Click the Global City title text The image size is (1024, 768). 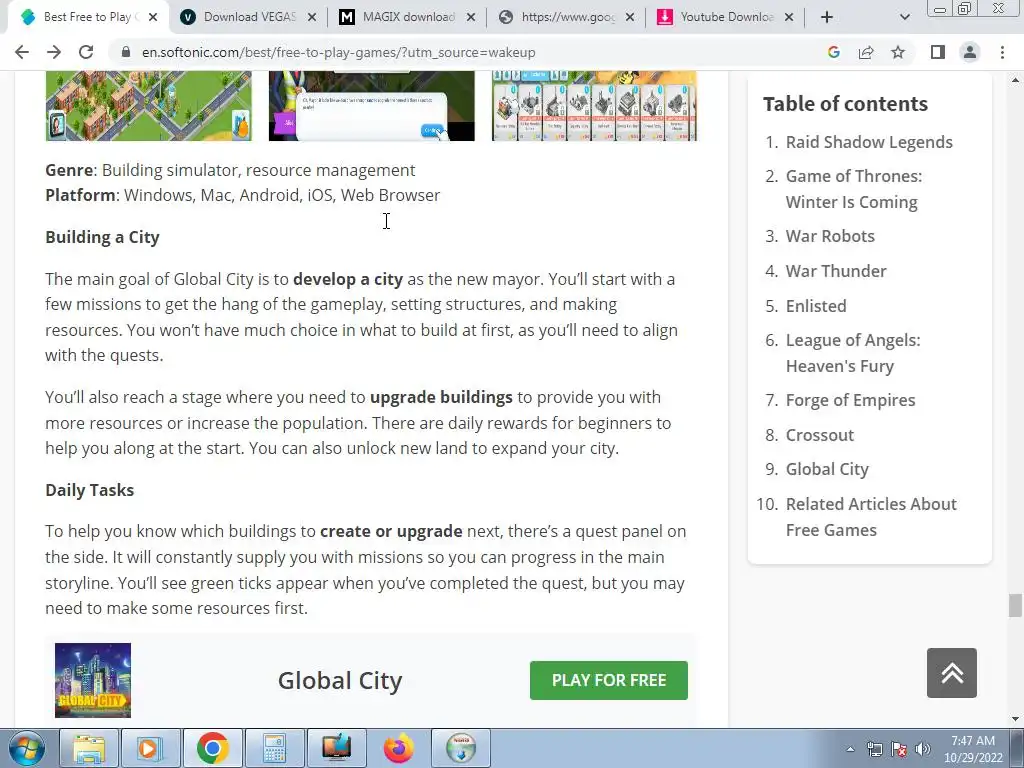340,680
